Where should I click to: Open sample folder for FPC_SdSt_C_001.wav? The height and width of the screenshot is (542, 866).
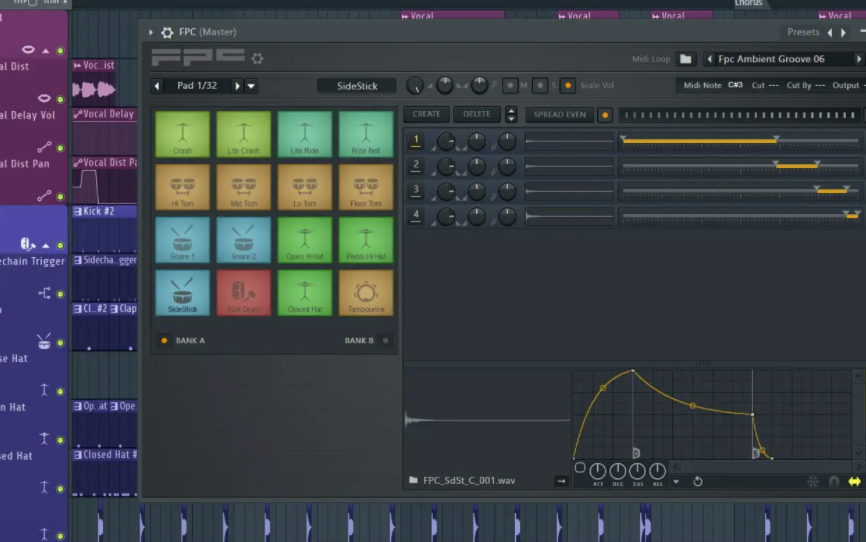coord(413,480)
